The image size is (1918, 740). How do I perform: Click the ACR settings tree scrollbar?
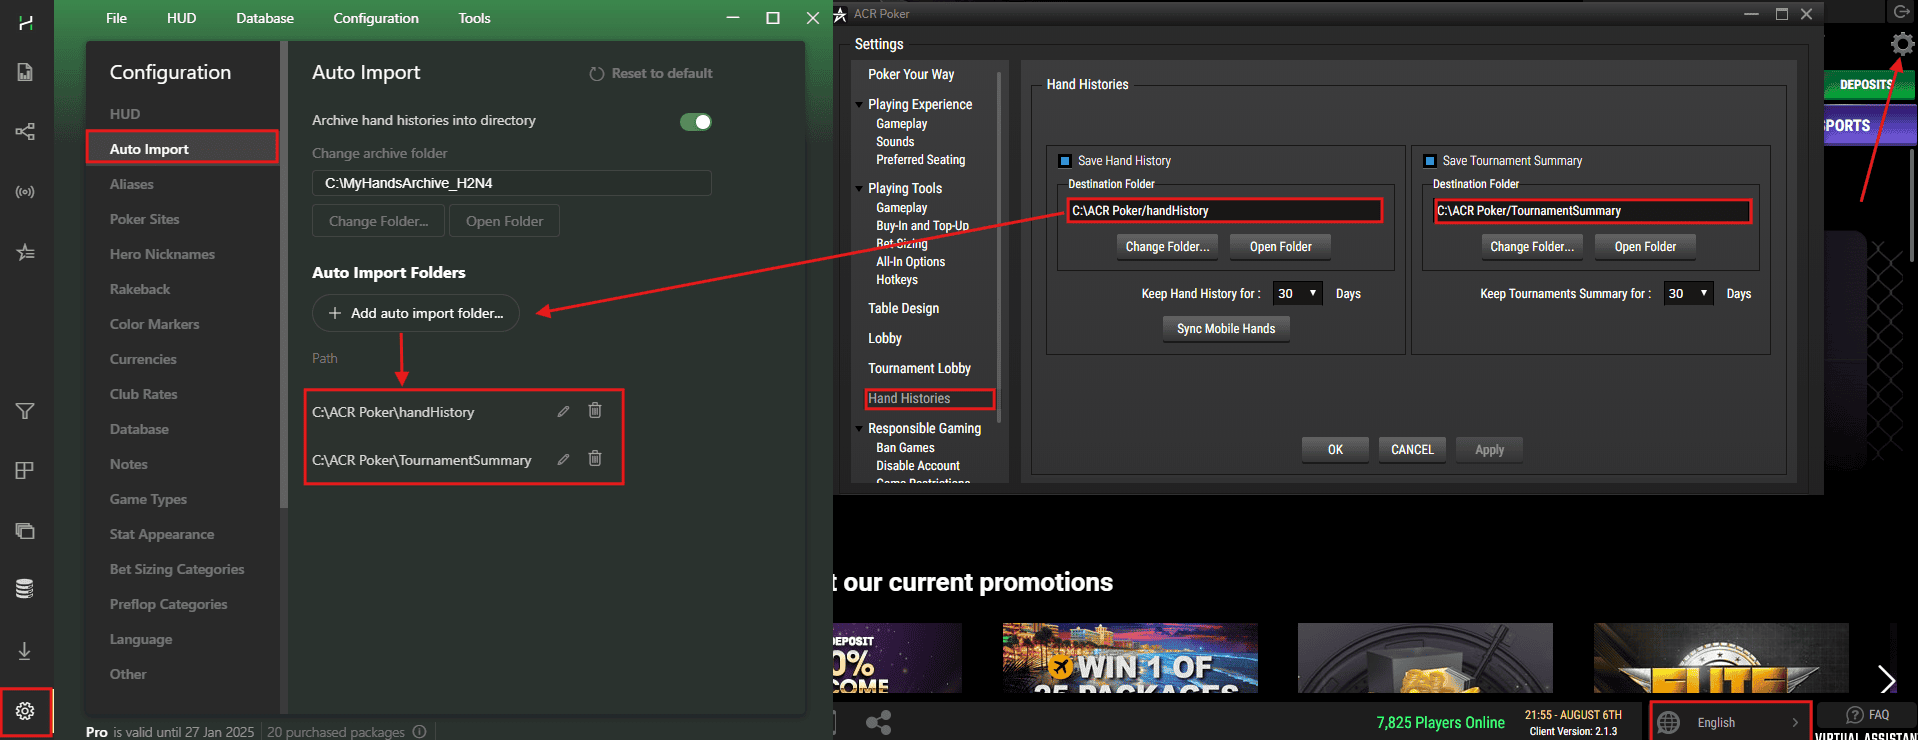point(999,245)
